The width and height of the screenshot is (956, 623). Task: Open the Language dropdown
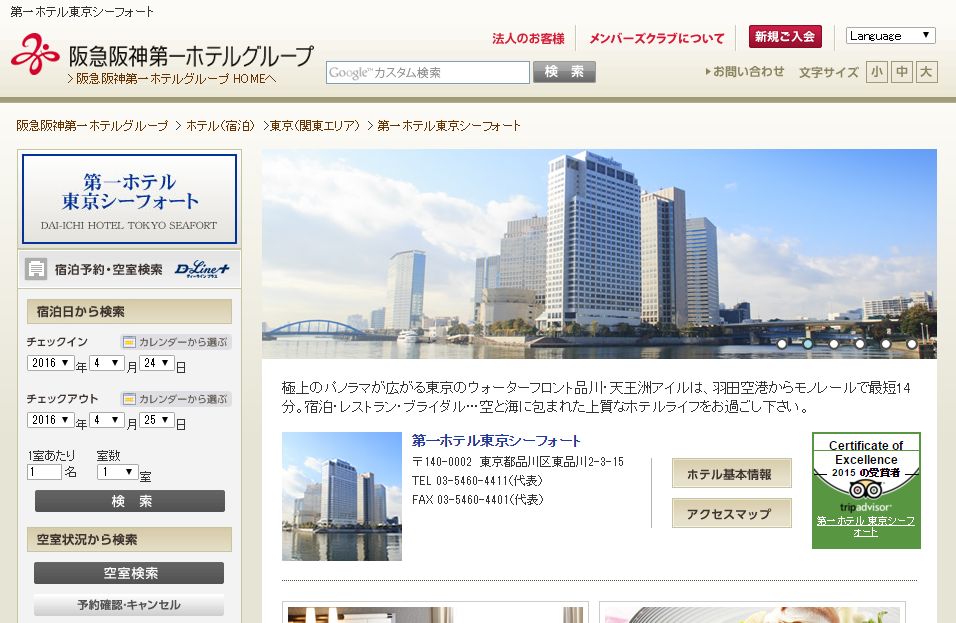point(891,35)
